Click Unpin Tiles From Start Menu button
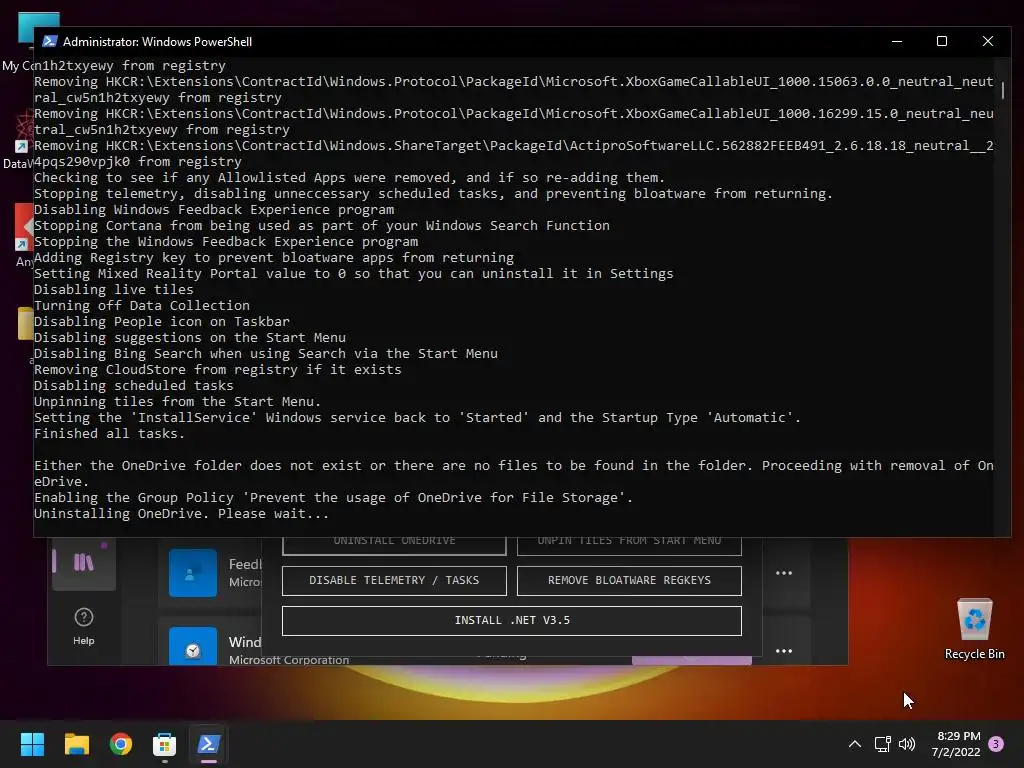This screenshot has height=768, width=1024. pyautogui.click(x=629, y=545)
